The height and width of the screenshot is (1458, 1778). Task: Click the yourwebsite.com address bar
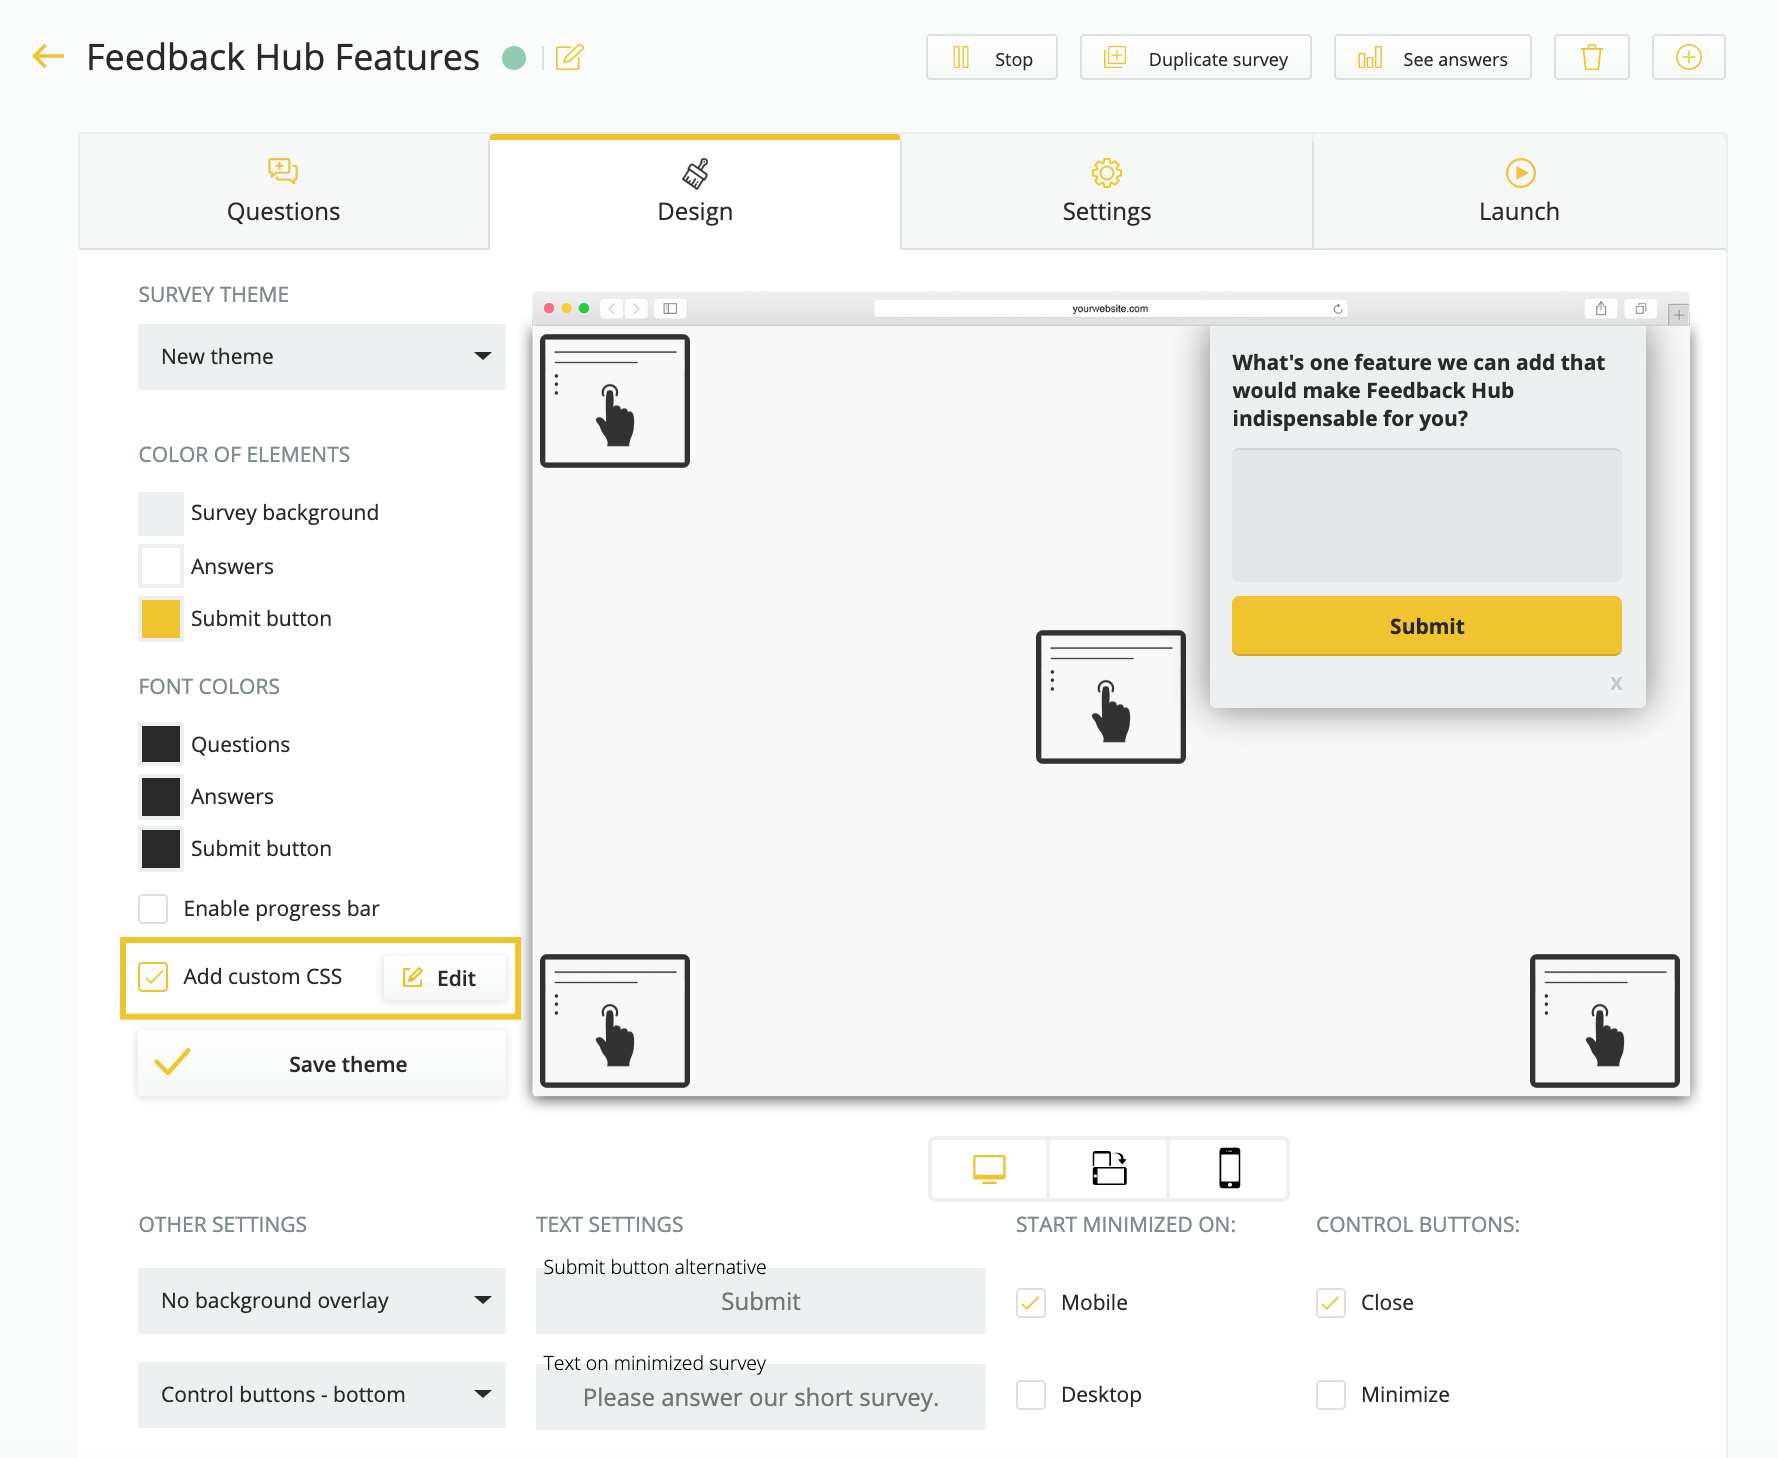1111,309
